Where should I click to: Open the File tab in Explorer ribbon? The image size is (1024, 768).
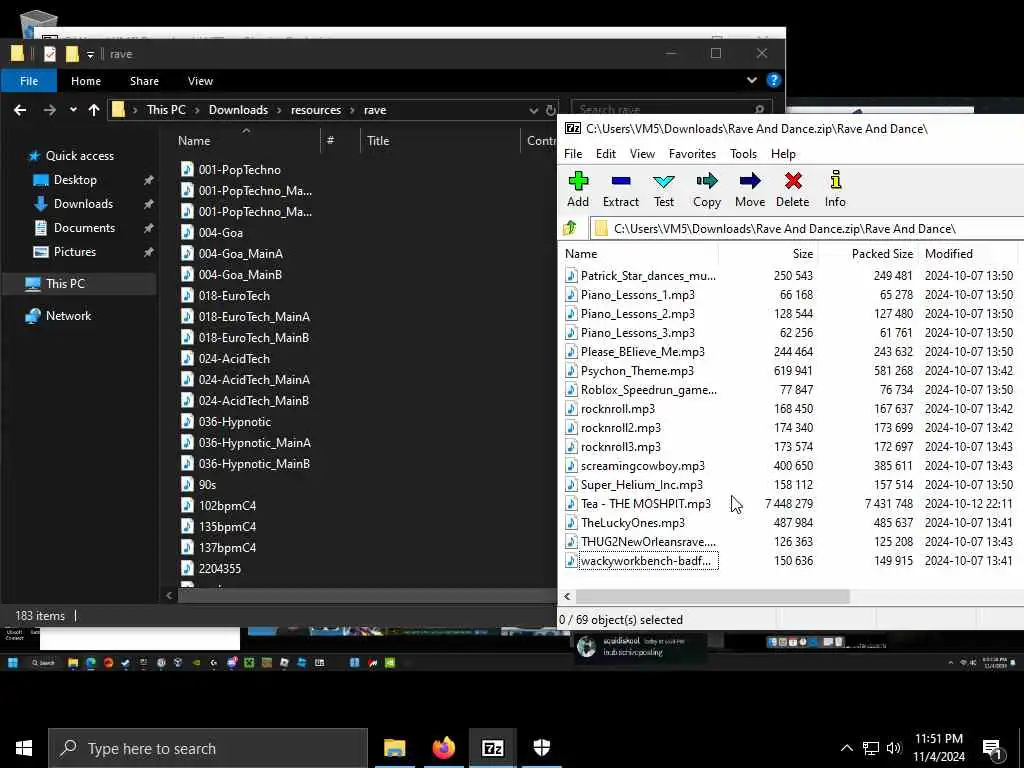(29, 81)
